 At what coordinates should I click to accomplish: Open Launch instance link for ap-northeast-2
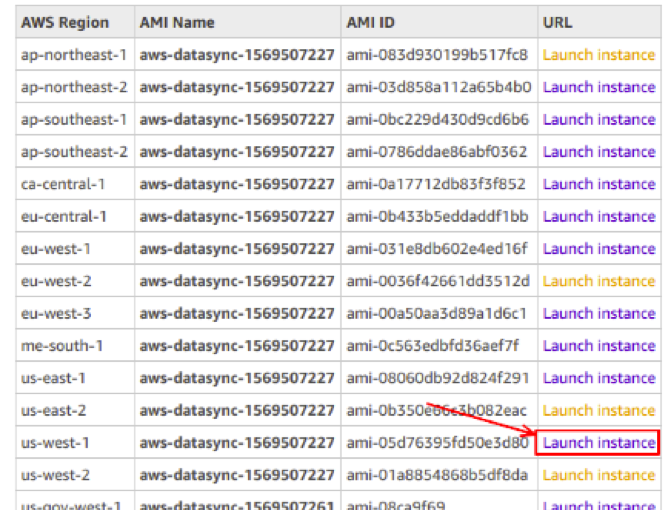599,87
